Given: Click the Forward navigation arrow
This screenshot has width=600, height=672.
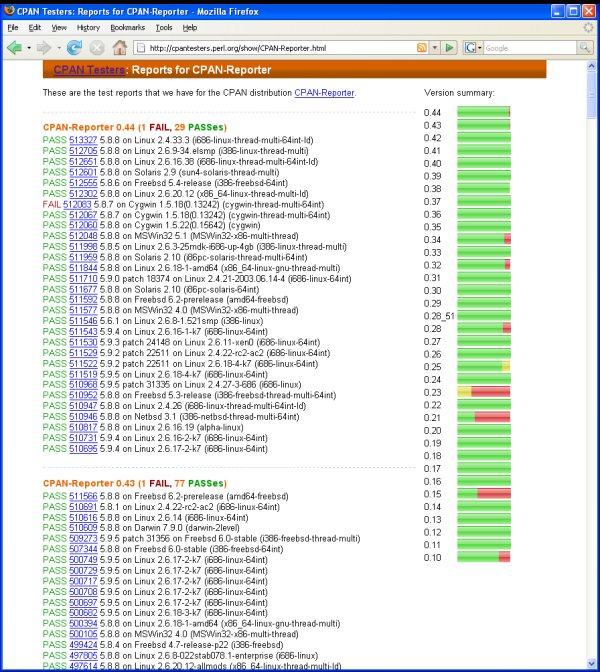Looking at the screenshot, I should [x=44, y=48].
